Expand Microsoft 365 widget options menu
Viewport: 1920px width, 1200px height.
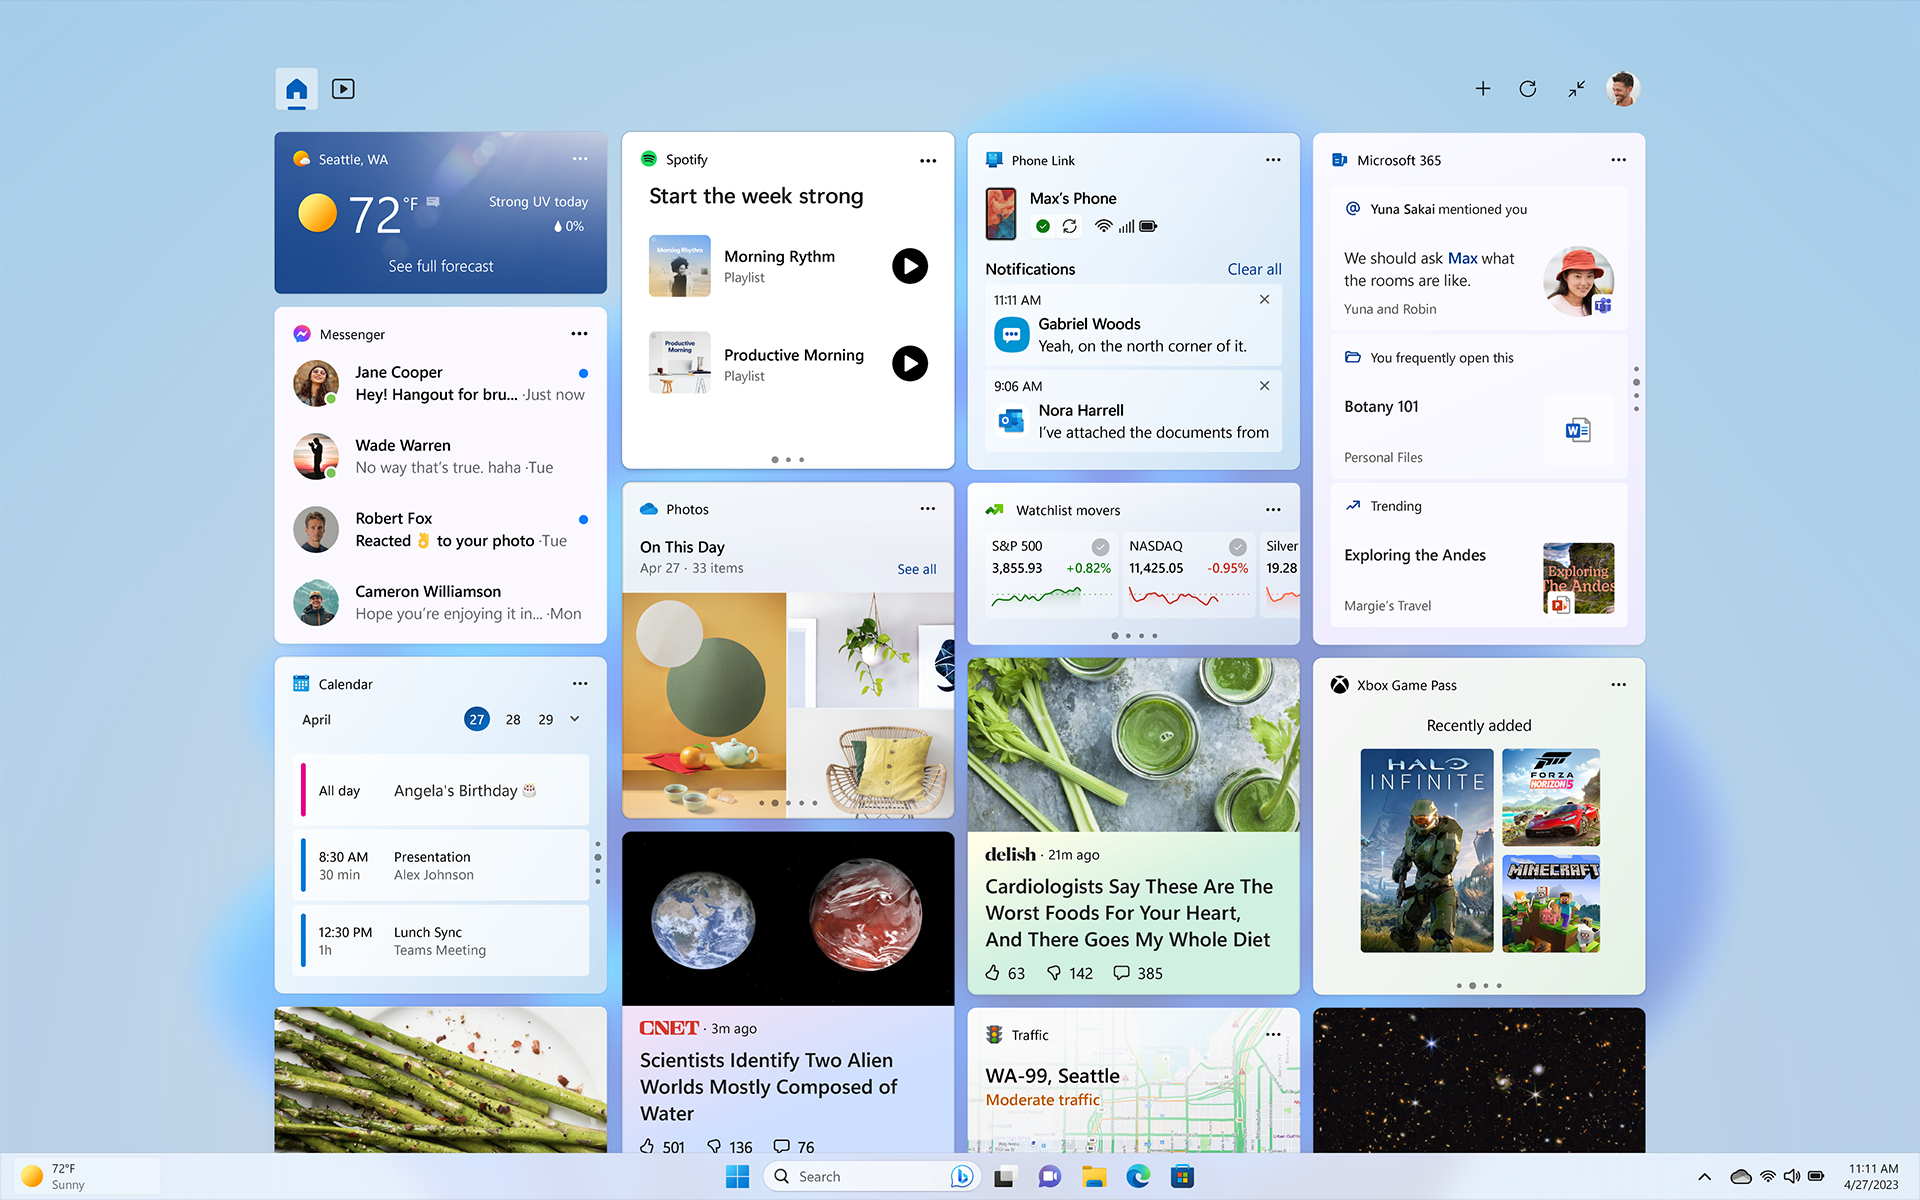pos(1617,159)
